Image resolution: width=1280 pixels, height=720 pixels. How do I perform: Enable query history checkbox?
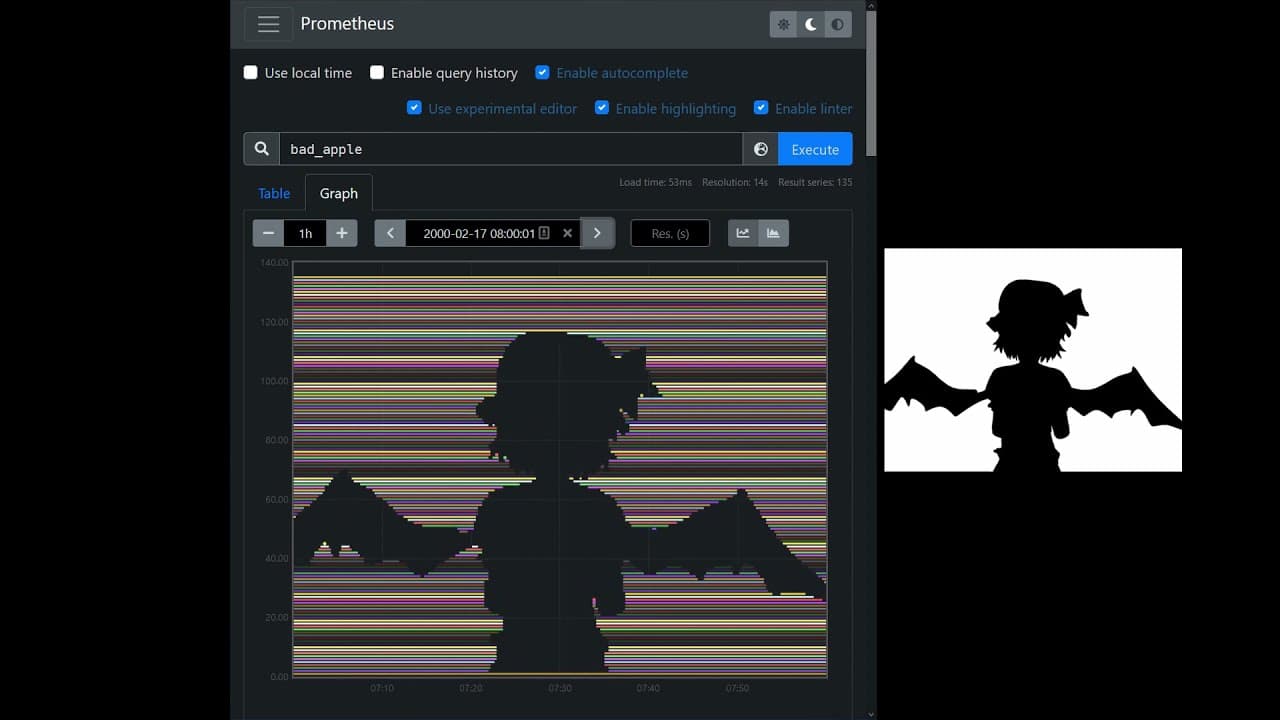pos(377,73)
